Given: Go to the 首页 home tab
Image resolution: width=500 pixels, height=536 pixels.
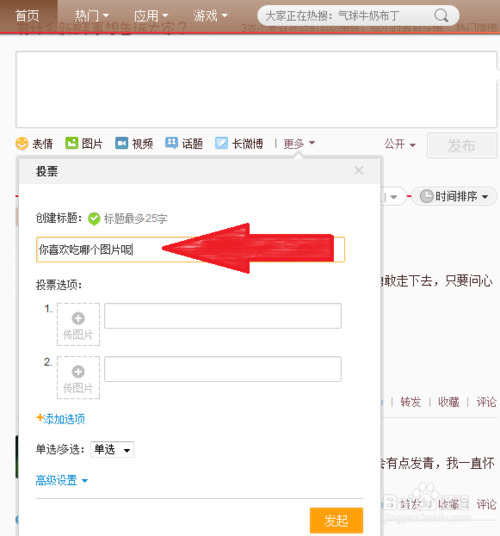Looking at the screenshot, I should pos(28,16).
